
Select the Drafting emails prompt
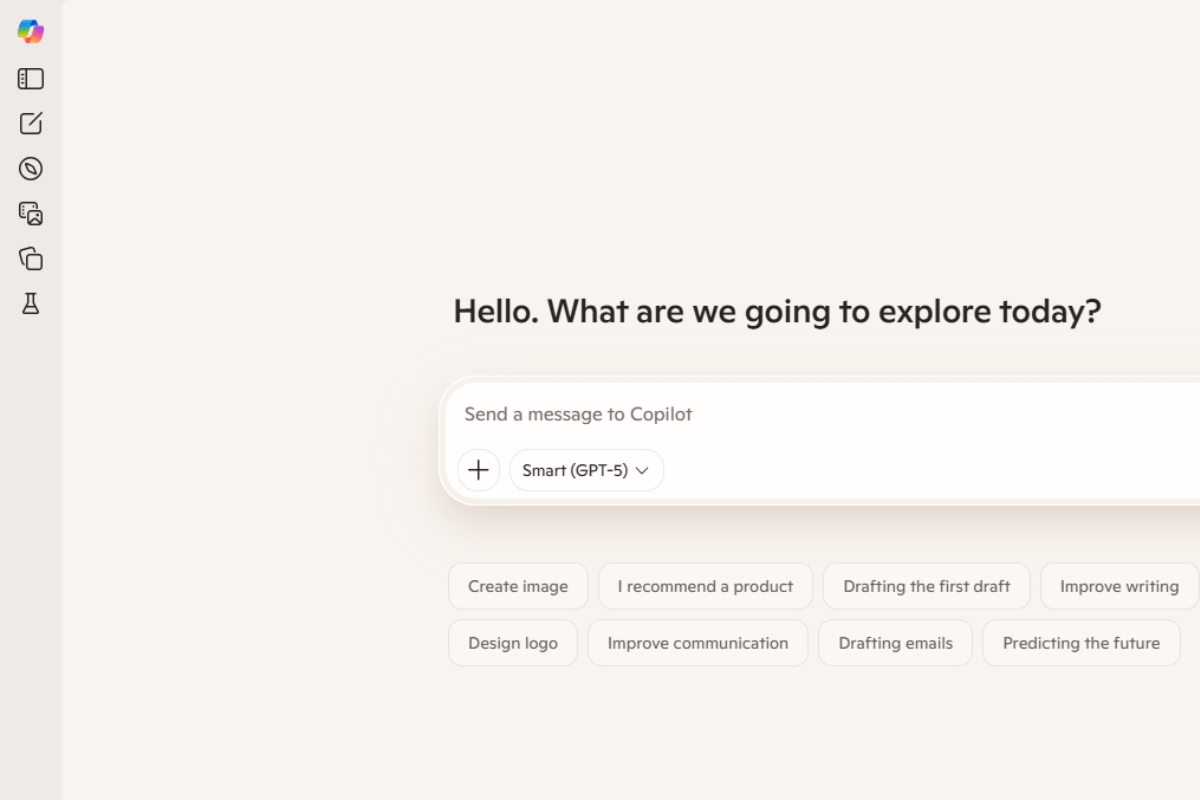pyautogui.click(x=895, y=643)
